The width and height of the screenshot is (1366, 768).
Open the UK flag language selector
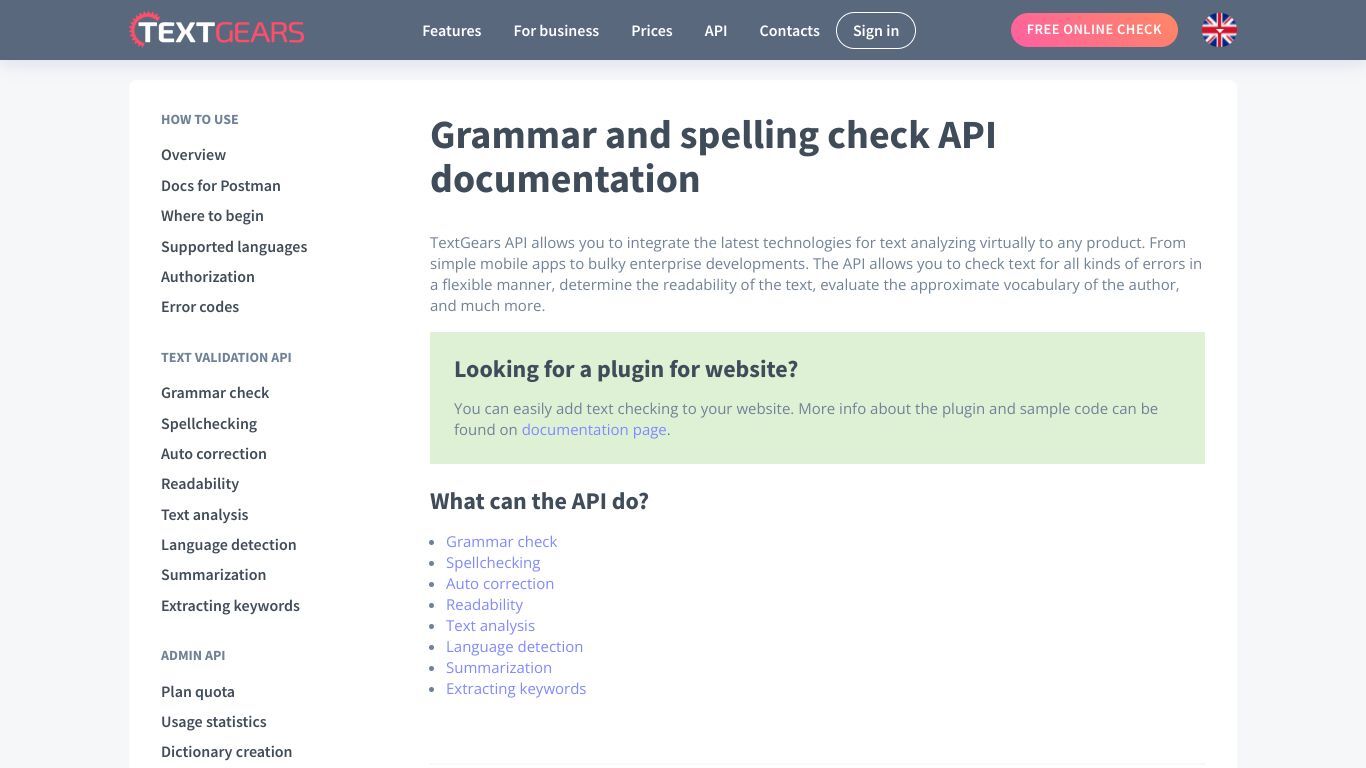click(1219, 30)
